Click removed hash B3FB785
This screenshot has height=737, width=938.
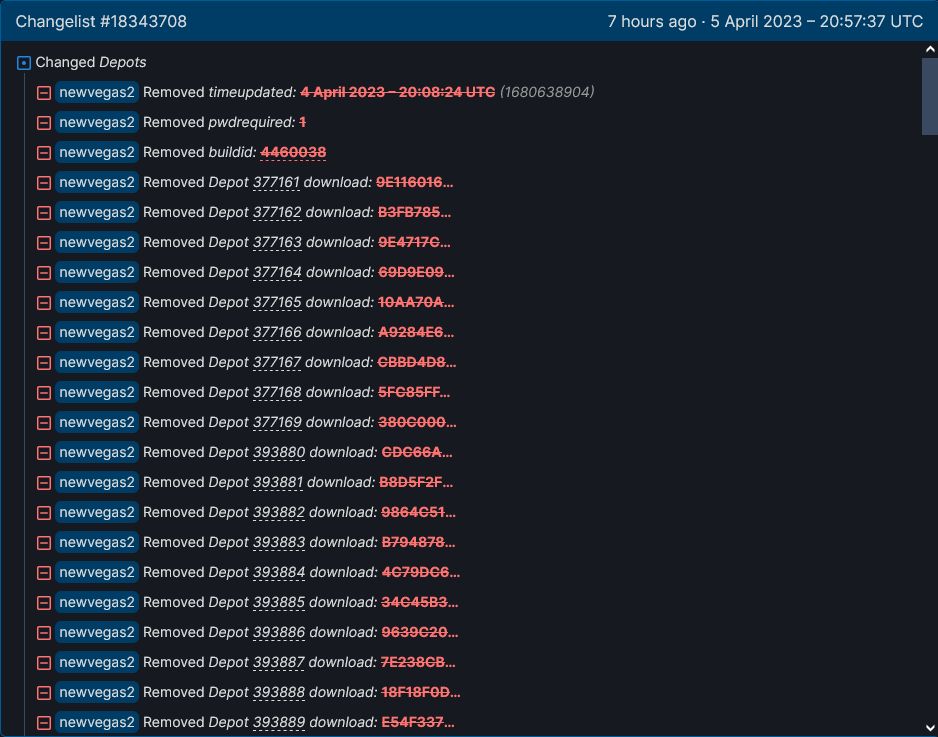point(415,212)
